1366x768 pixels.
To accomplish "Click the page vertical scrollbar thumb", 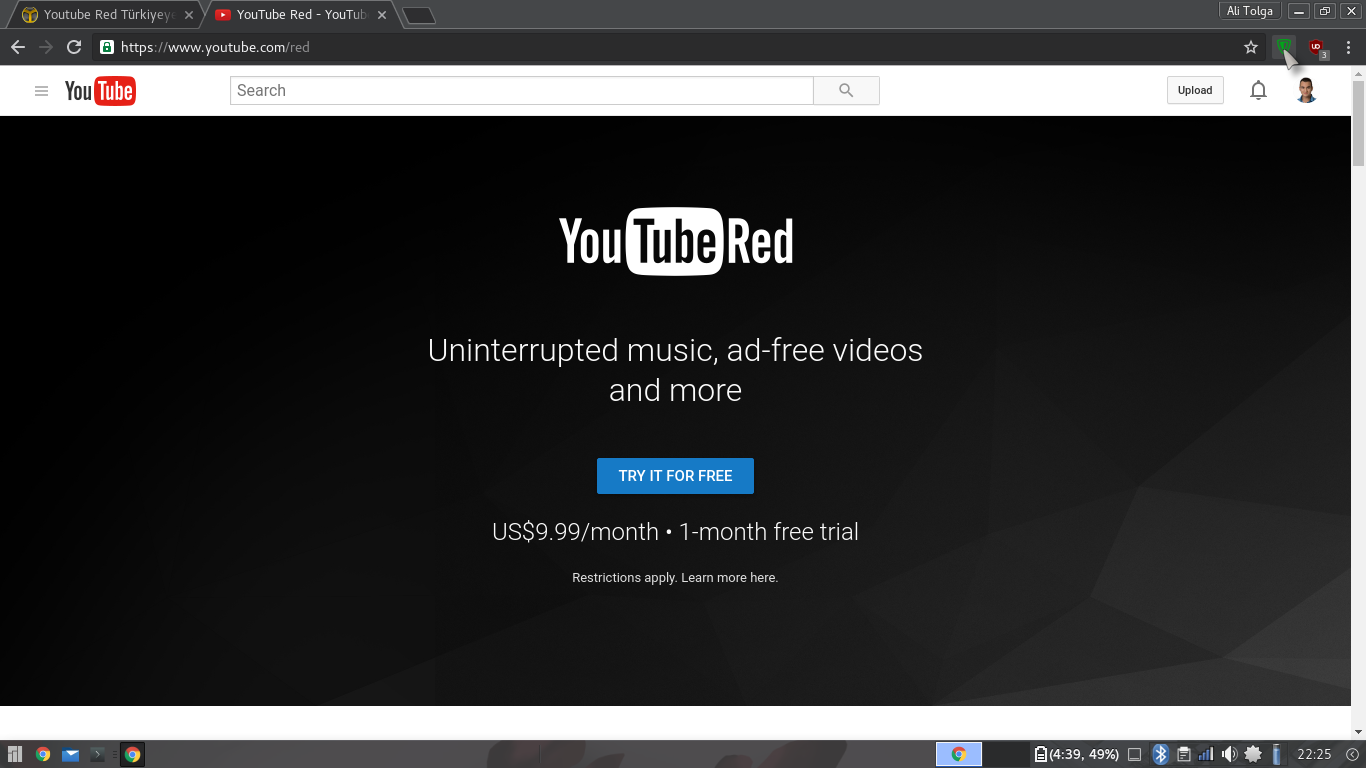I will coord(1358,122).
